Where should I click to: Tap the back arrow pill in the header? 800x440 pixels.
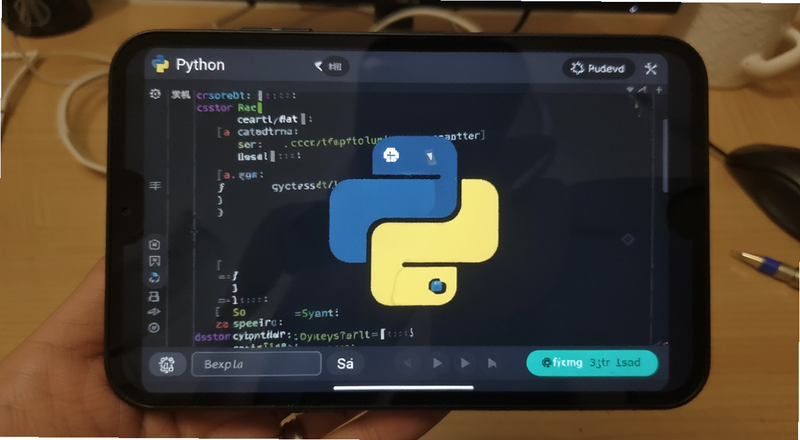point(332,66)
